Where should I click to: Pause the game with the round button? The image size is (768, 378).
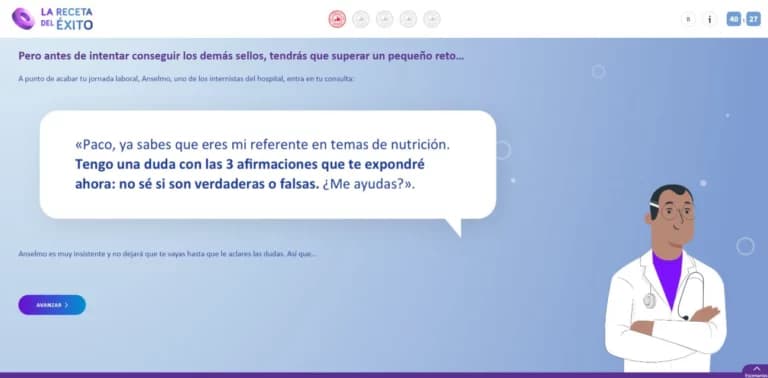pyautogui.click(x=688, y=19)
